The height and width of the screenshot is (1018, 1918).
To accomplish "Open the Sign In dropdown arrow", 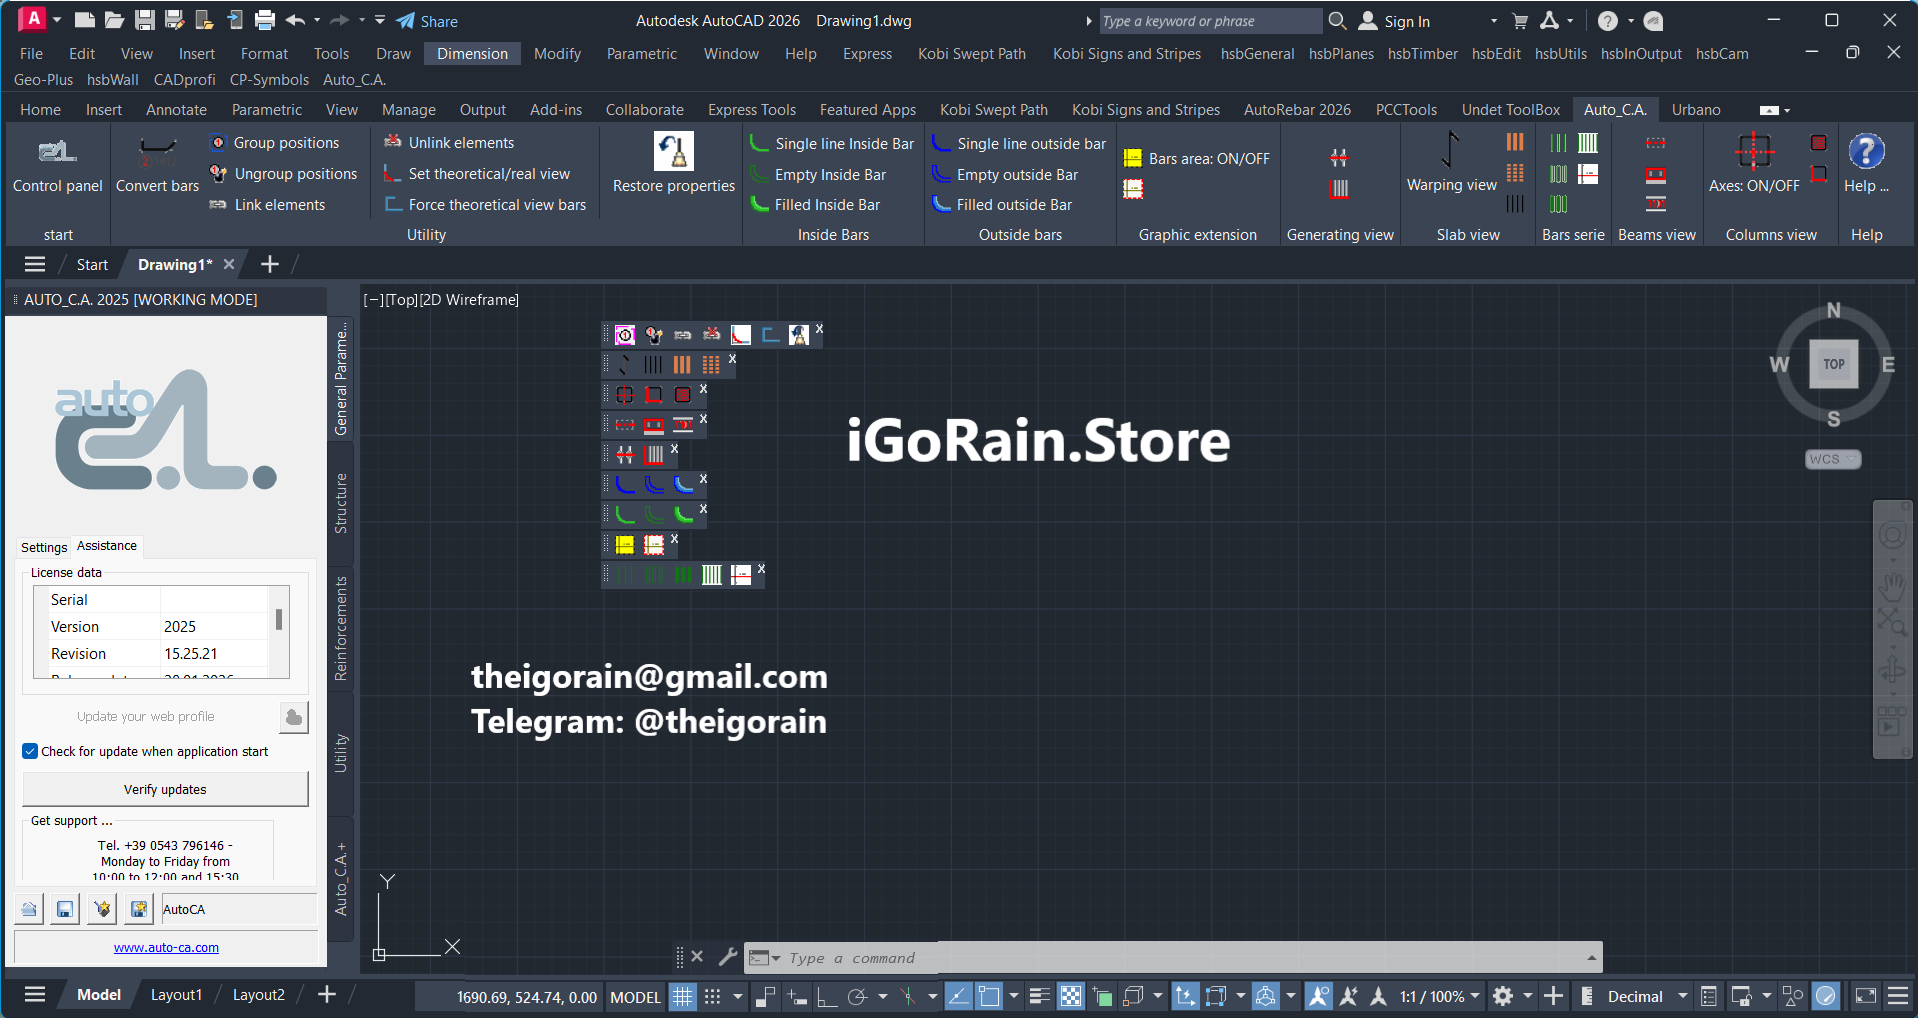I will tap(1494, 21).
